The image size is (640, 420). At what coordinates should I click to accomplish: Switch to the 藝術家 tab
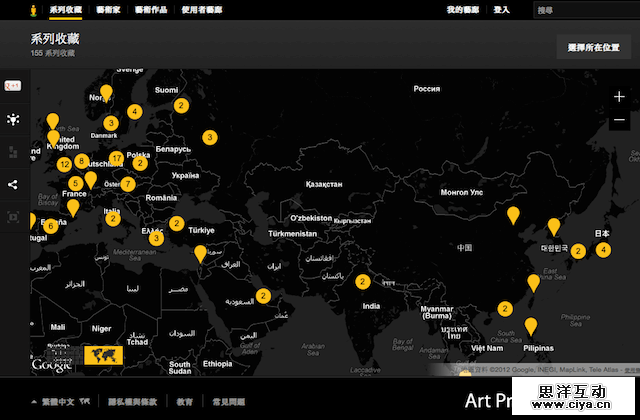tap(110, 10)
